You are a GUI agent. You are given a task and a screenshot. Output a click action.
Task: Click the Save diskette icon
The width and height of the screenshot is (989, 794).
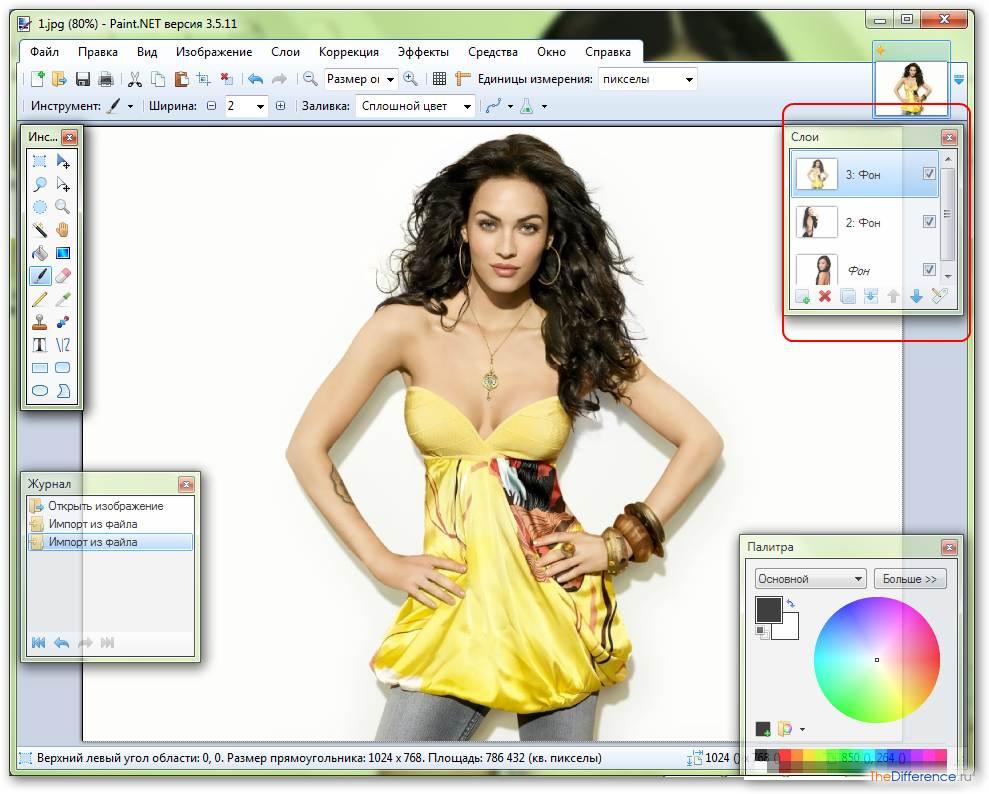click(83, 79)
